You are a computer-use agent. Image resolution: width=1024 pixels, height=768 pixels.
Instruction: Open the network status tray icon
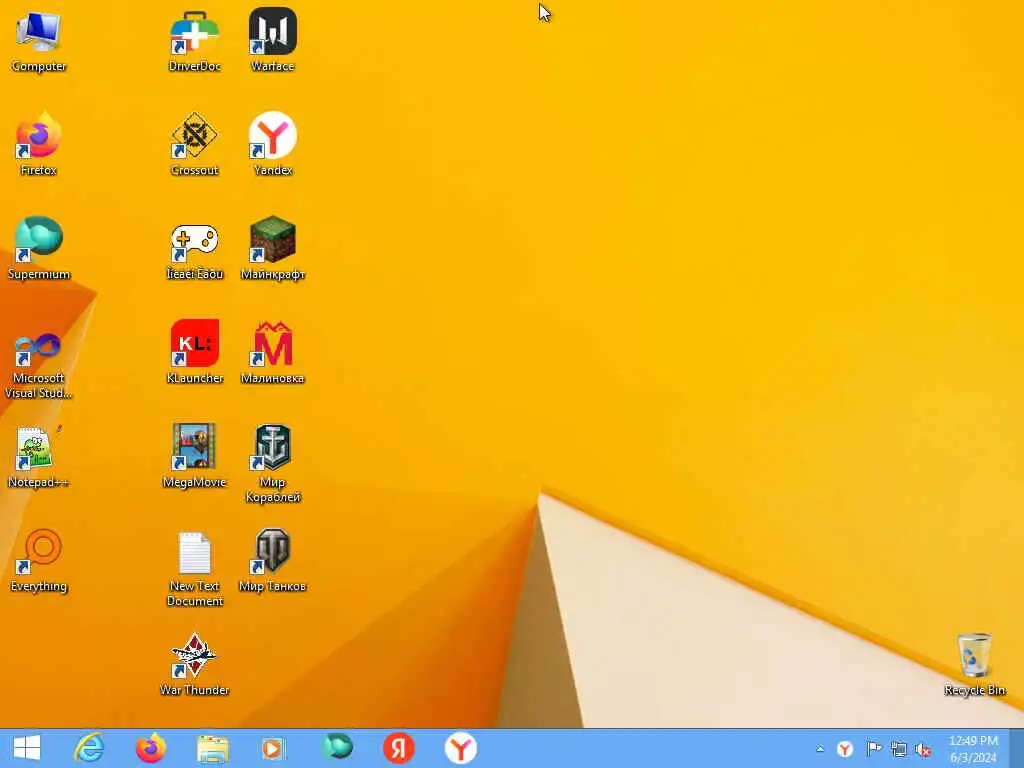(899, 750)
